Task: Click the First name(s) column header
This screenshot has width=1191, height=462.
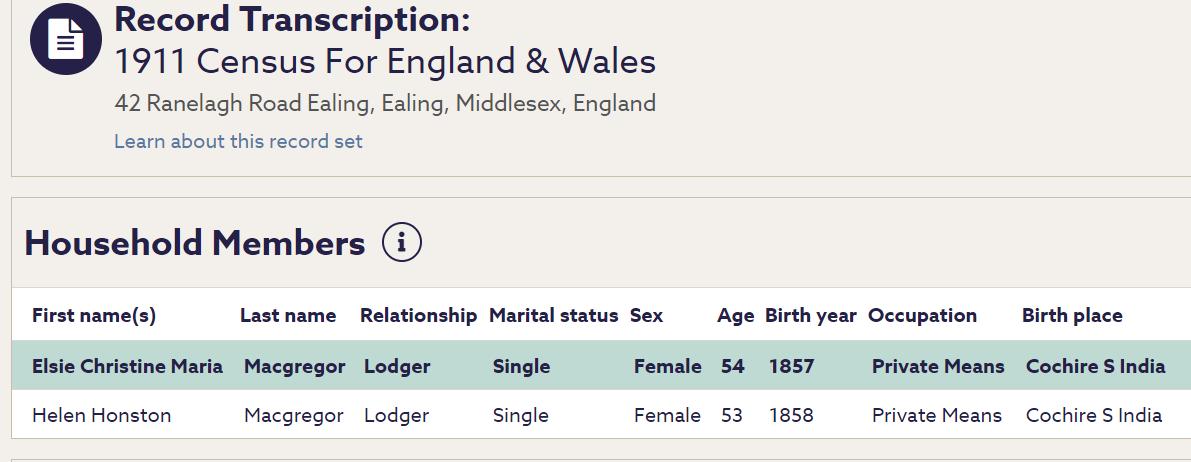Action: pyautogui.click(x=94, y=316)
